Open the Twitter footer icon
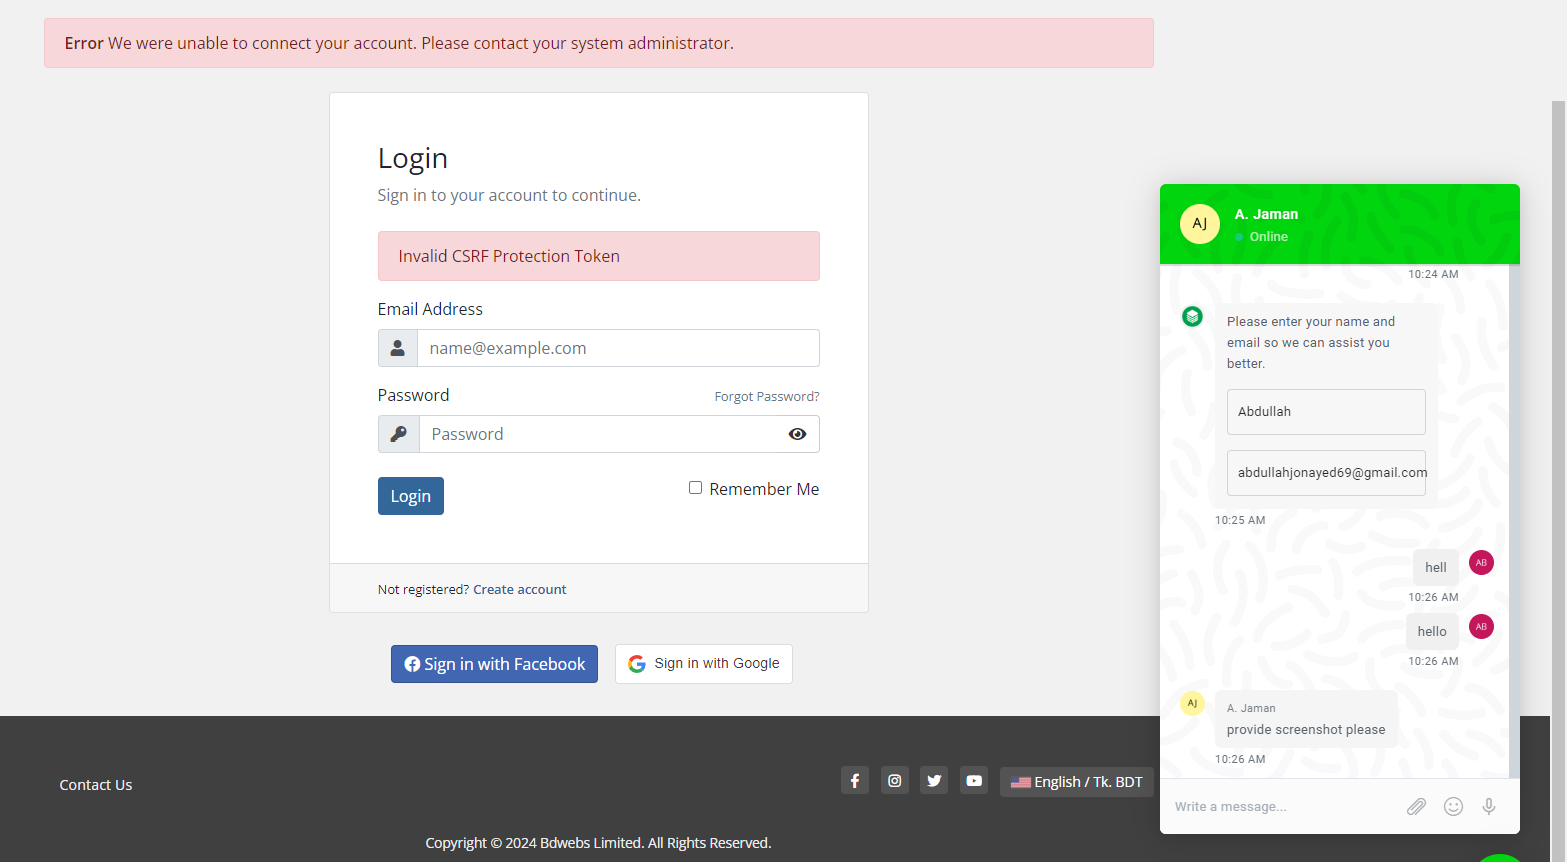1567x862 pixels. (934, 781)
